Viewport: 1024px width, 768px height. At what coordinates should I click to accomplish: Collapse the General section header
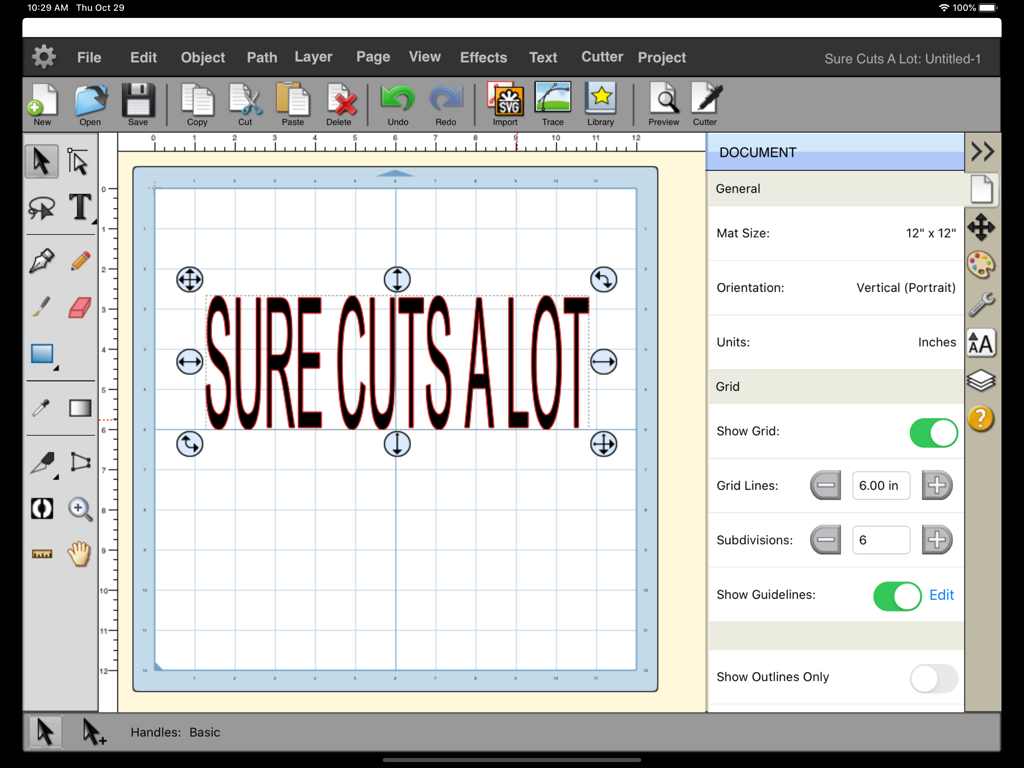[x=836, y=188]
